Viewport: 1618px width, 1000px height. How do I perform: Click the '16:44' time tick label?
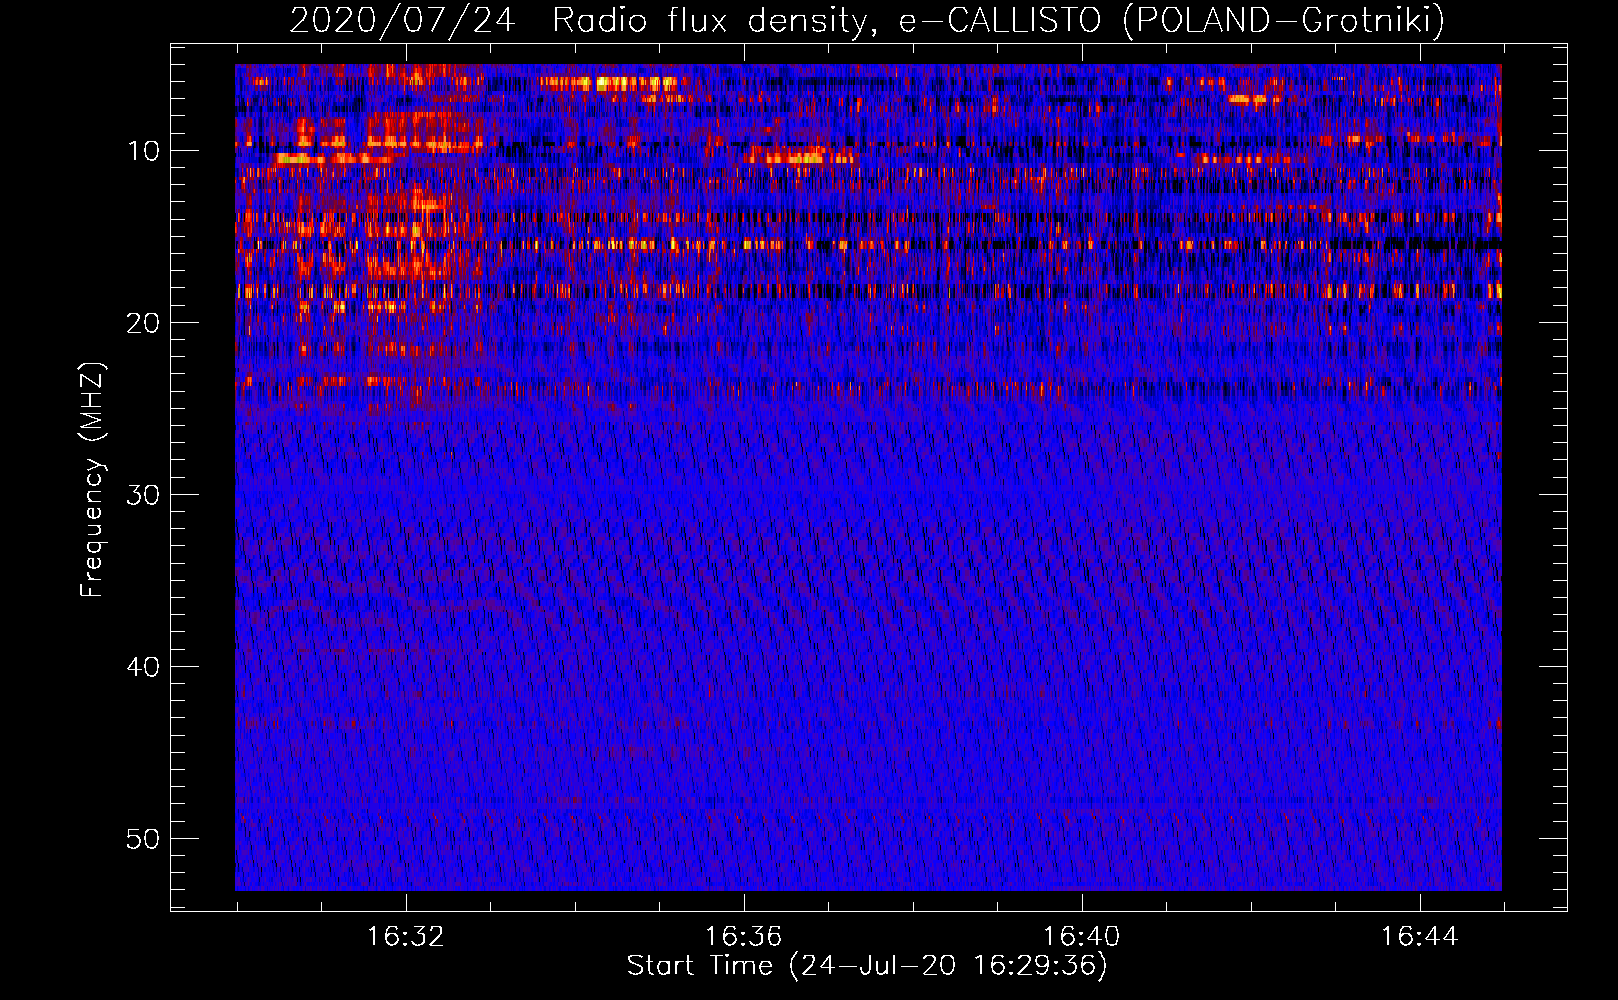(x=1419, y=937)
